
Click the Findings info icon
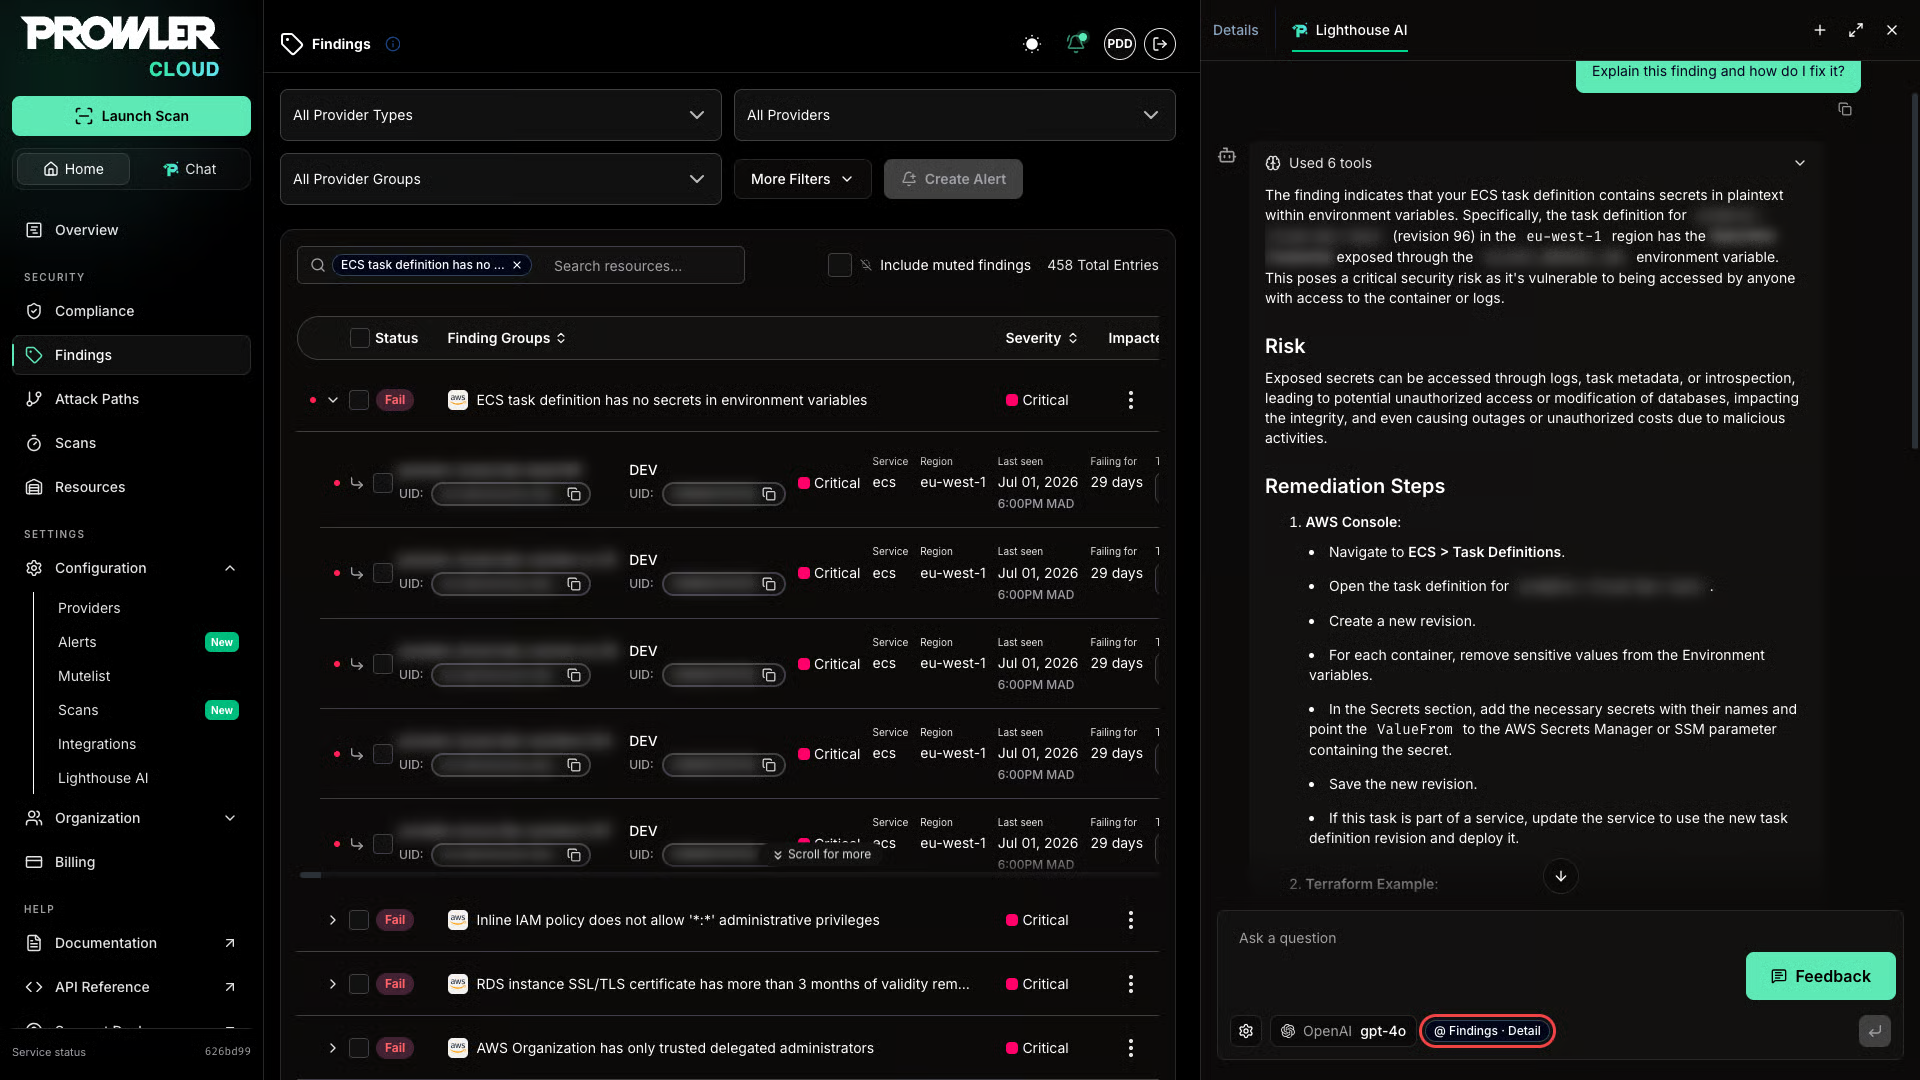pos(393,44)
